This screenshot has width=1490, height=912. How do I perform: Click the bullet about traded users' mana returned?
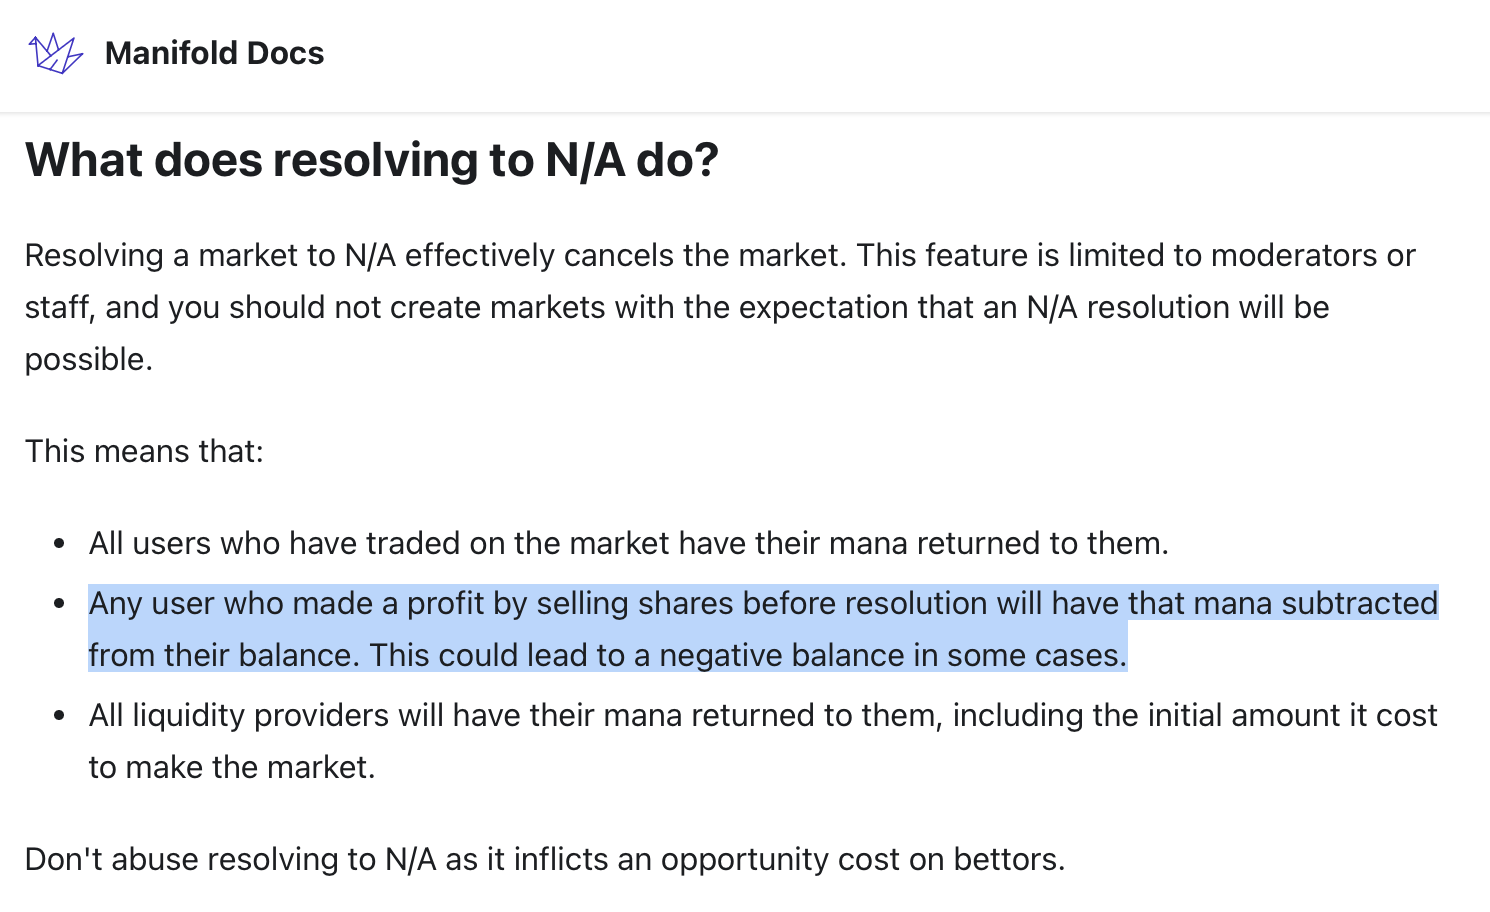(628, 544)
